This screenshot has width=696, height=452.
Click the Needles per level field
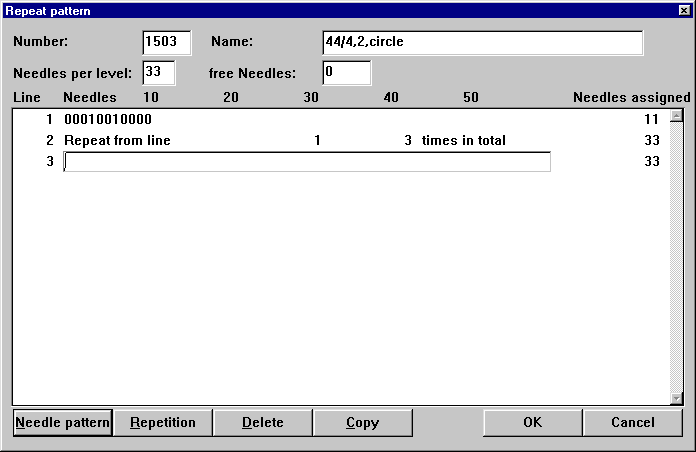coord(159,73)
